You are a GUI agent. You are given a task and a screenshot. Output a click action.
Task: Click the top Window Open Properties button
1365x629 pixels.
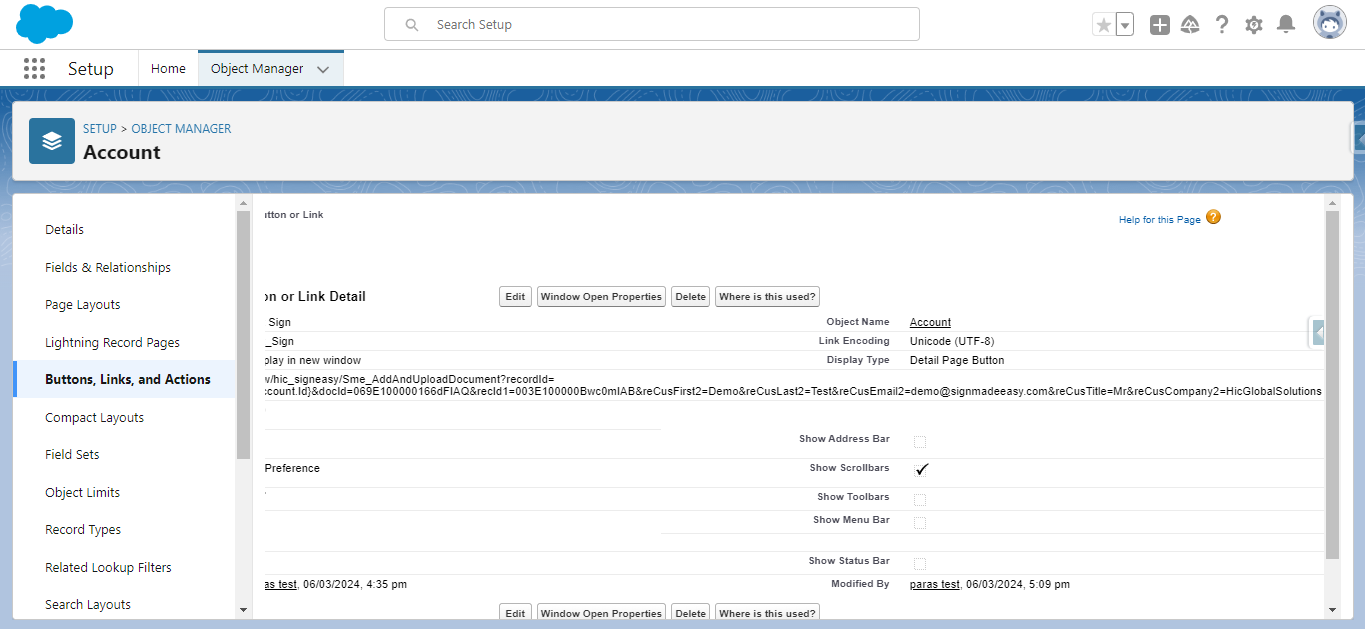coord(601,297)
